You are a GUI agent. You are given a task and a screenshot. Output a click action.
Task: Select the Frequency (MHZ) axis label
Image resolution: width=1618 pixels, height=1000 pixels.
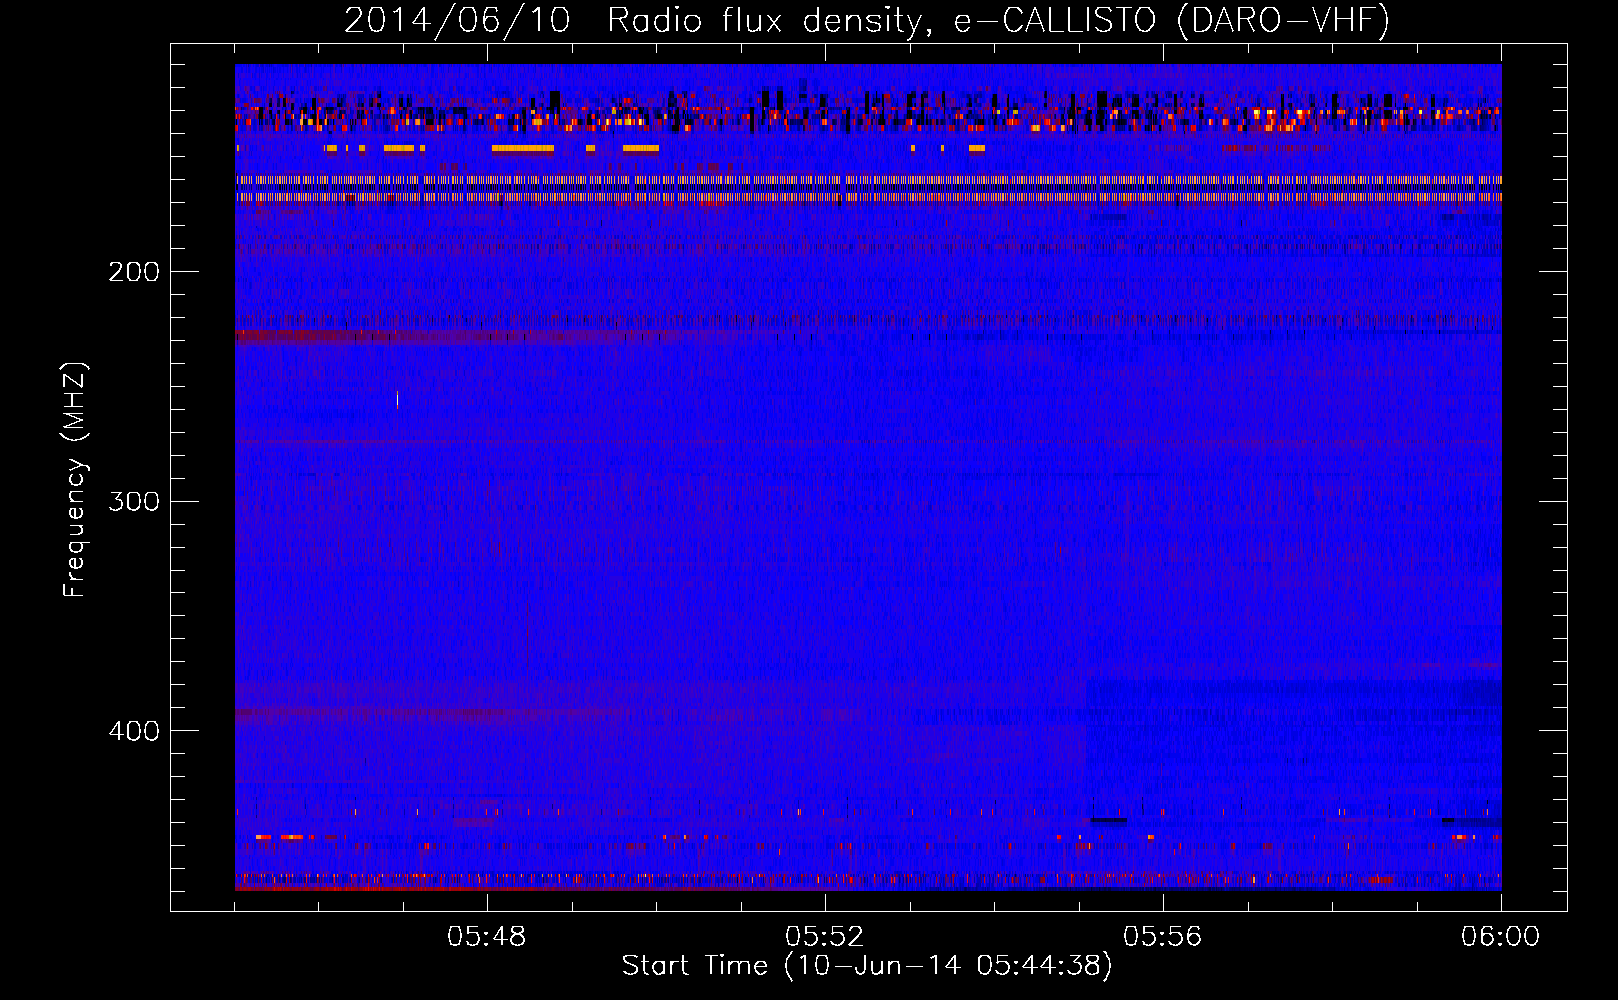pyautogui.click(x=74, y=480)
